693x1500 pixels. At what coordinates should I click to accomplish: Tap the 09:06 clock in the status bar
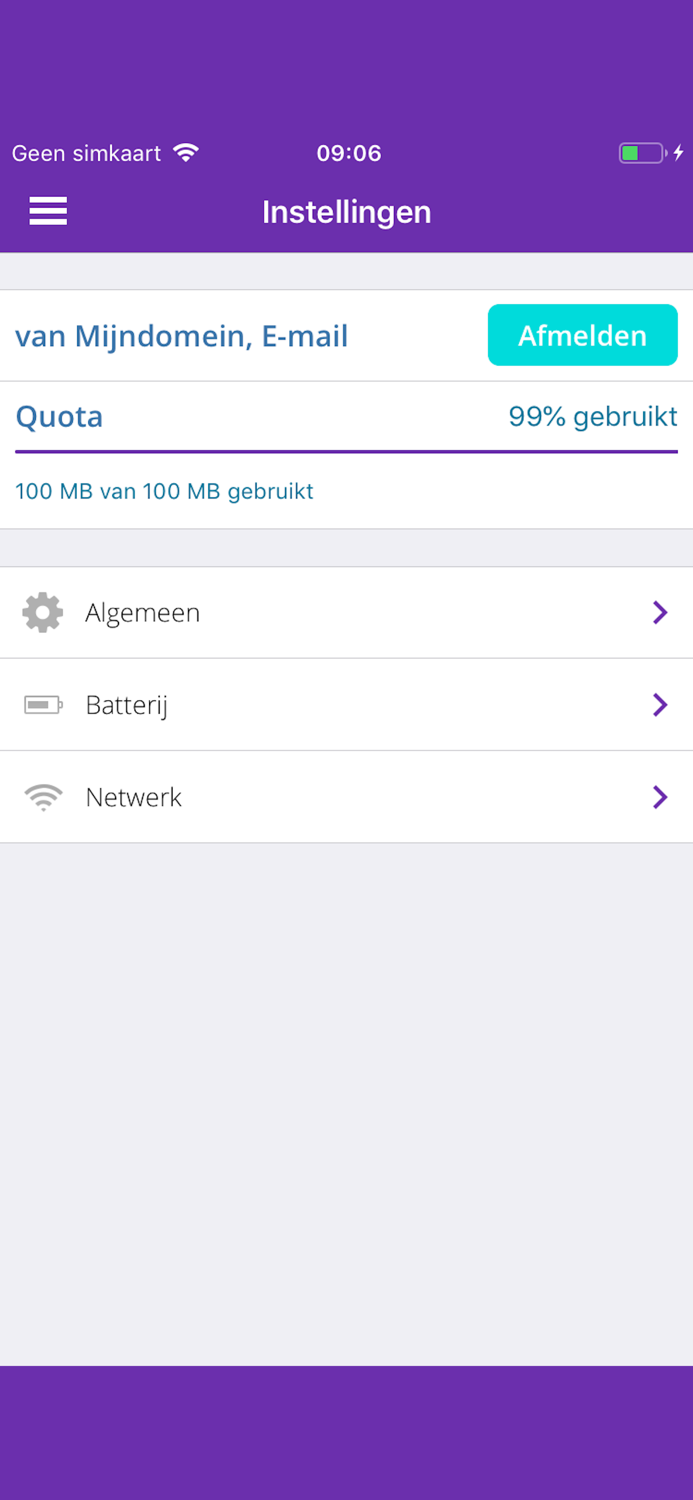[x=349, y=153]
